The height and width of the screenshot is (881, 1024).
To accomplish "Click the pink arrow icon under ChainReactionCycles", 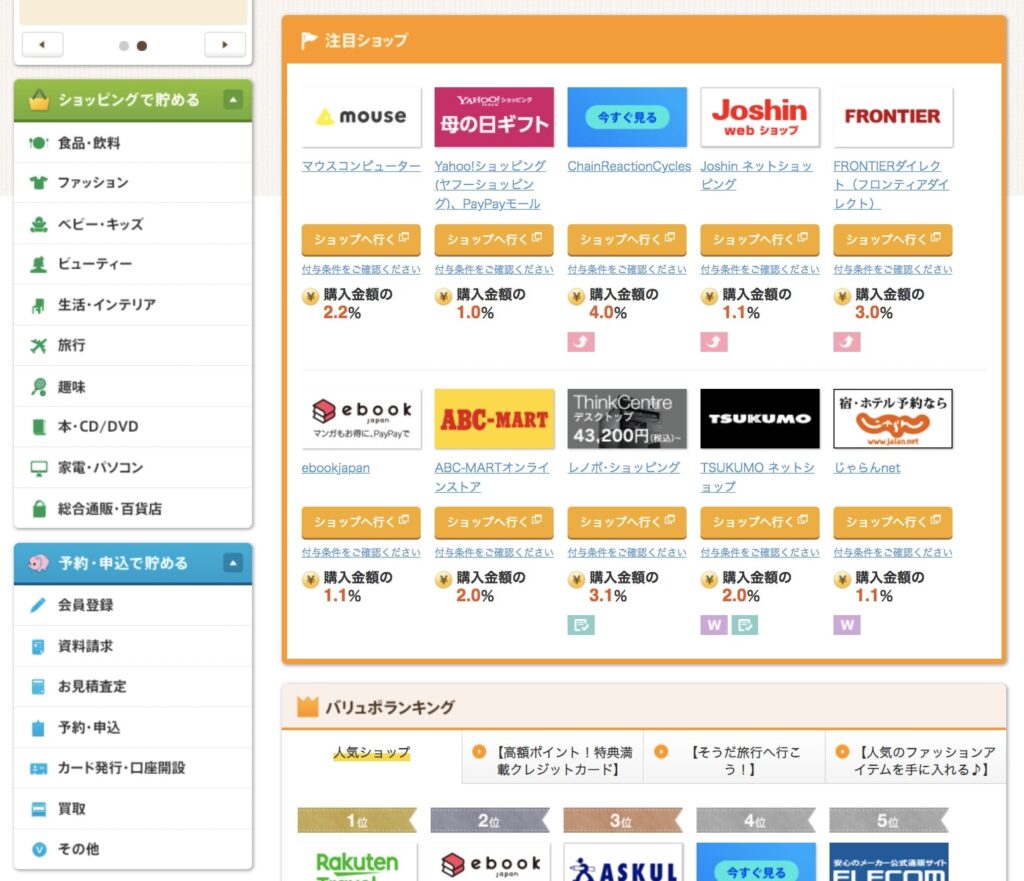I will pyautogui.click(x=581, y=342).
